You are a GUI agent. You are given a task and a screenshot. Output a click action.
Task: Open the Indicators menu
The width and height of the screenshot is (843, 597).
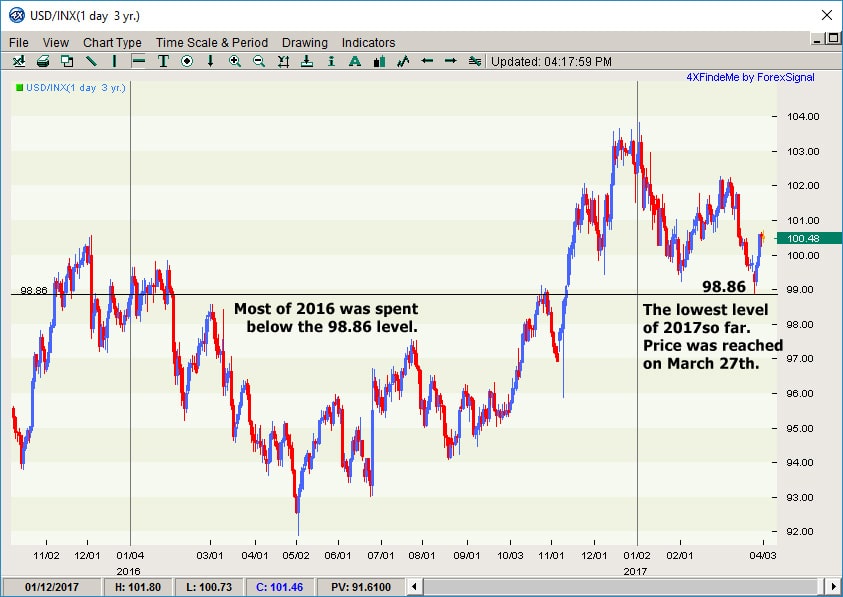click(x=368, y=42)
